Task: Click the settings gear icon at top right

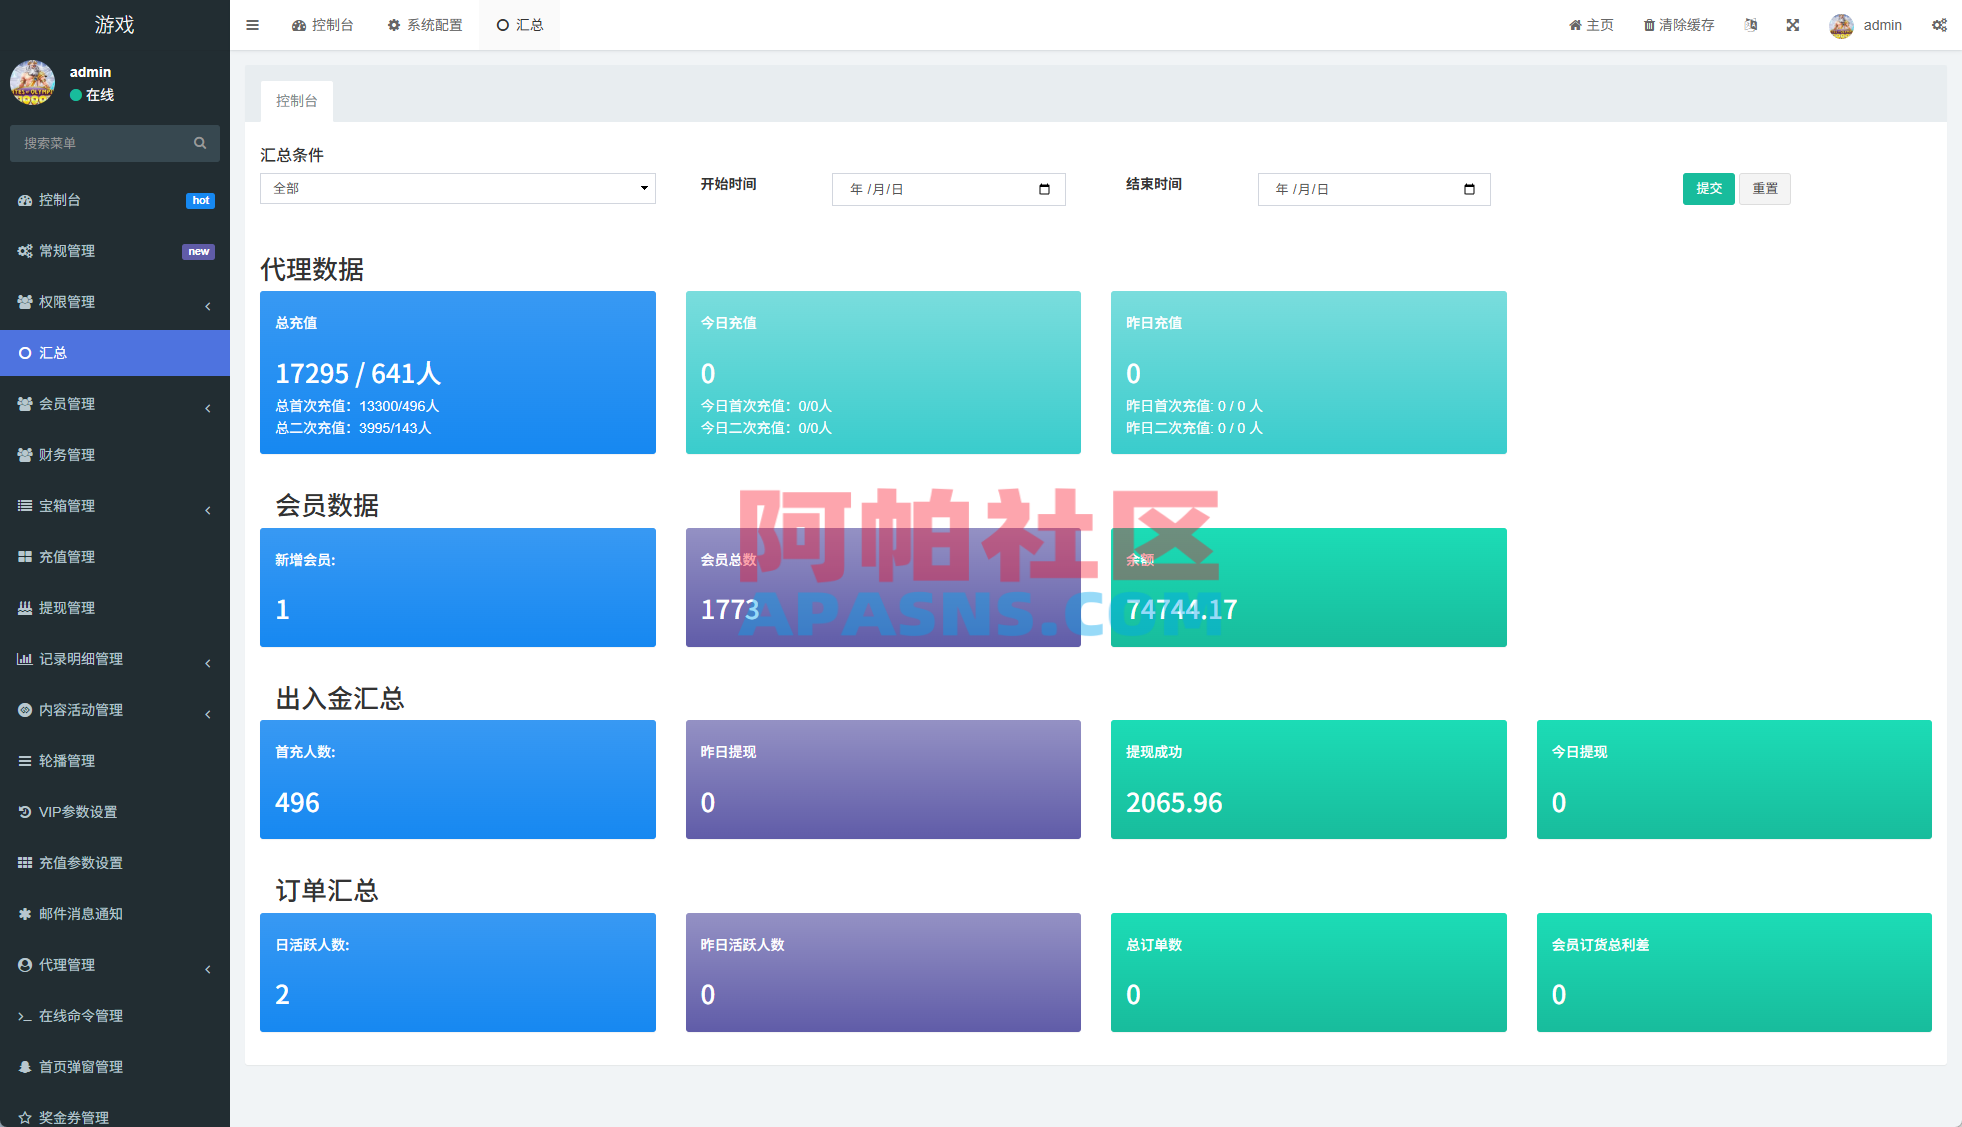Action: [x=1940, y=24]
